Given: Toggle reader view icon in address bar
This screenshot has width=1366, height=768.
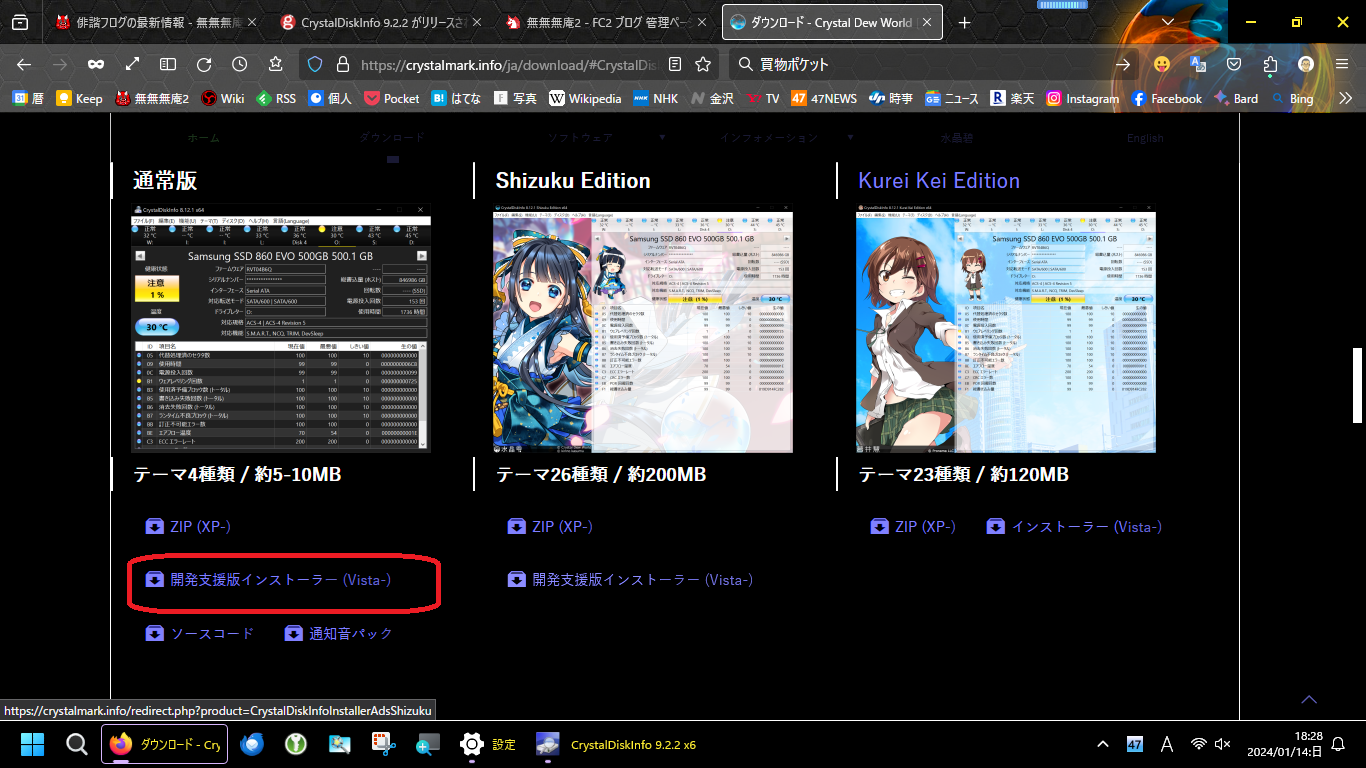Looking at the screenshot, I should [676, 64].
